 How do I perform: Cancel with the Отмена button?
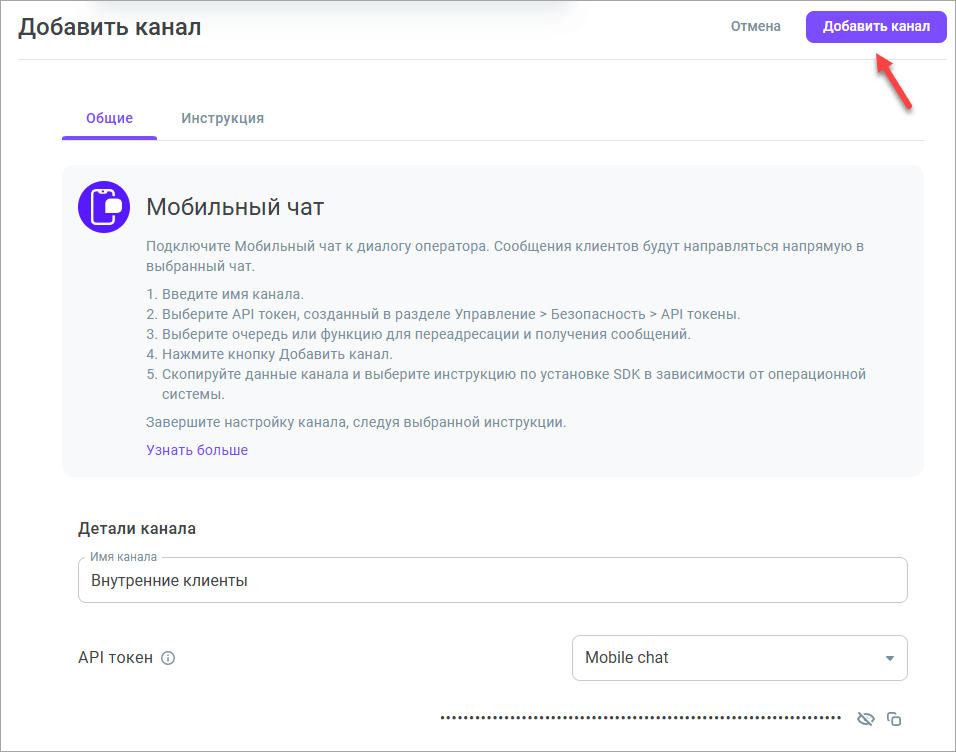(x=755, y=27)
